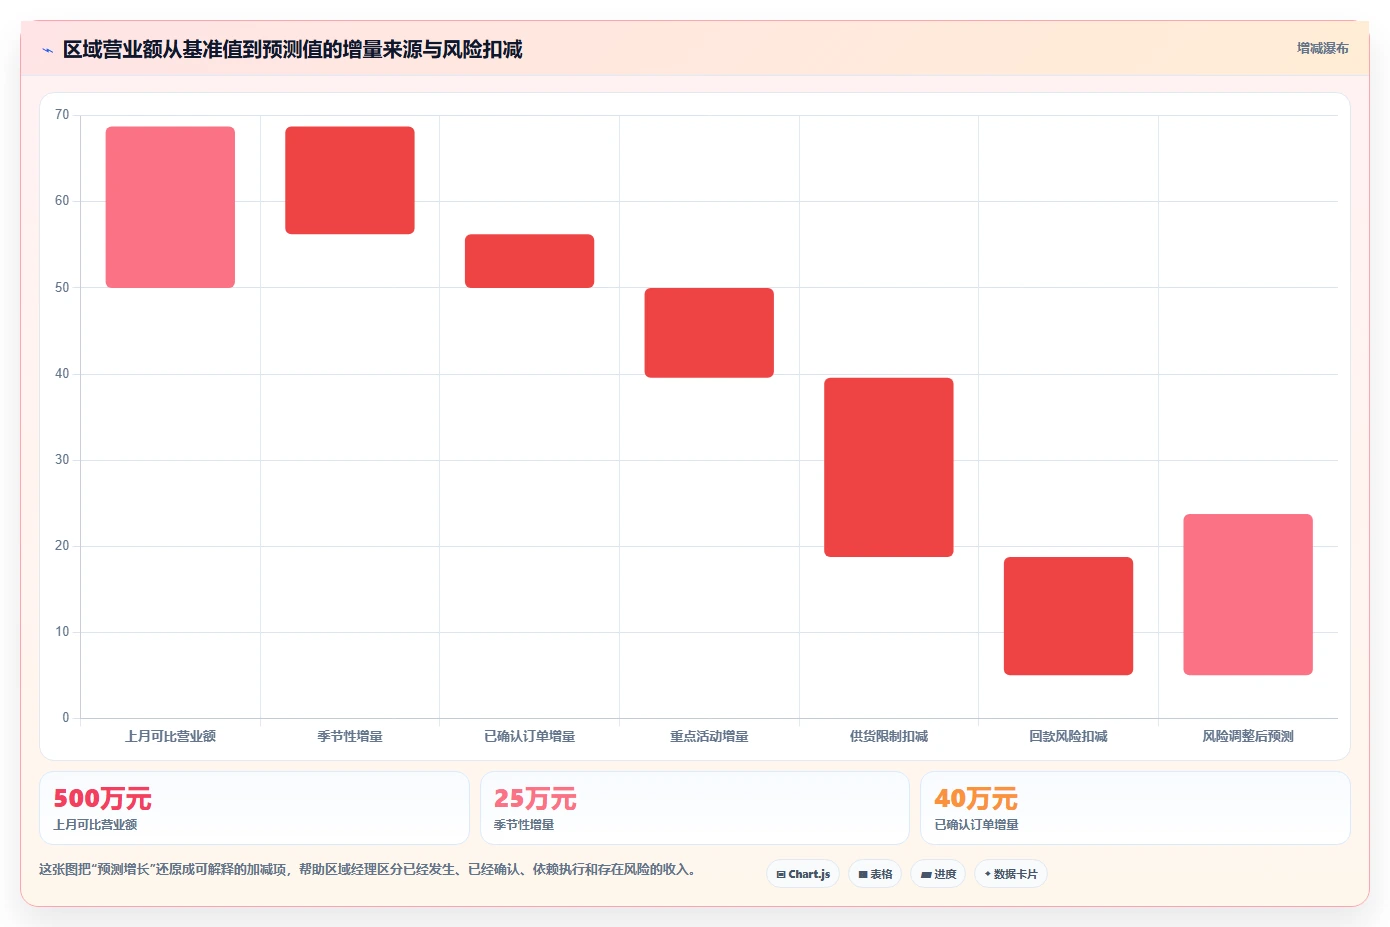The image size is (1390, 927).
Task: Click y-axis tick value 30
Action: coord(62,460)
